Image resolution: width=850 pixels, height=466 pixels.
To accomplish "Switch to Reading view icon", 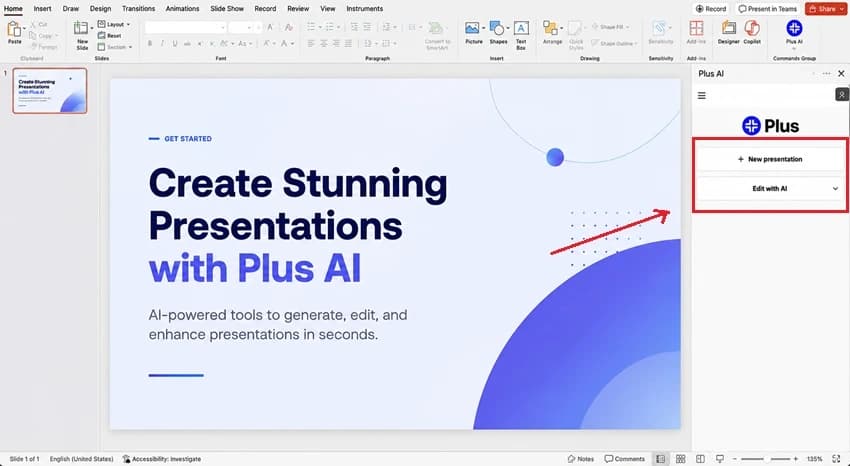I will click(x=700, y=459).
